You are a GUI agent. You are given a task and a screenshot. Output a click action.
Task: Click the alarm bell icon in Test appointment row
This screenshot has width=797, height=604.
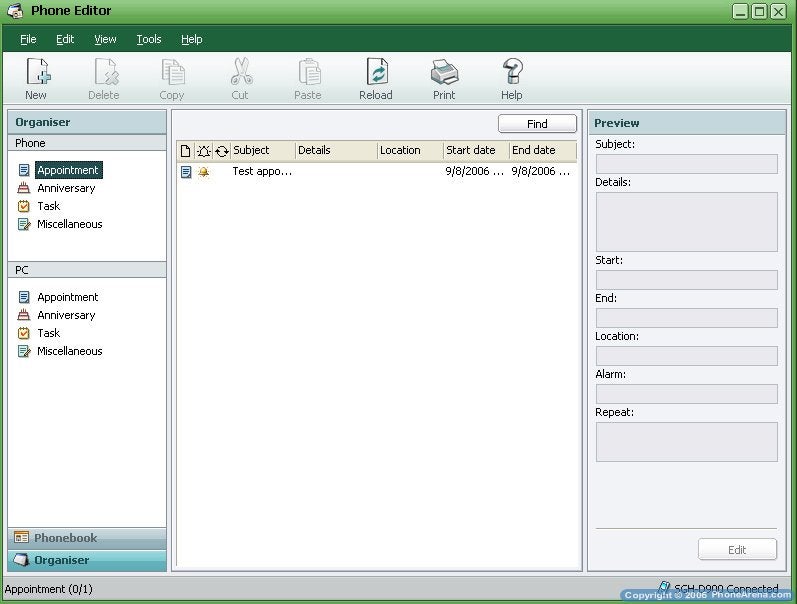[x=204, y=172]
